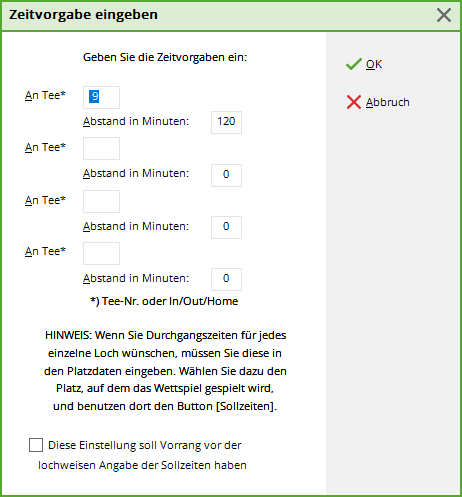
Task: Select the first An Tee field containing 9
Action: [x=101, y=97]
